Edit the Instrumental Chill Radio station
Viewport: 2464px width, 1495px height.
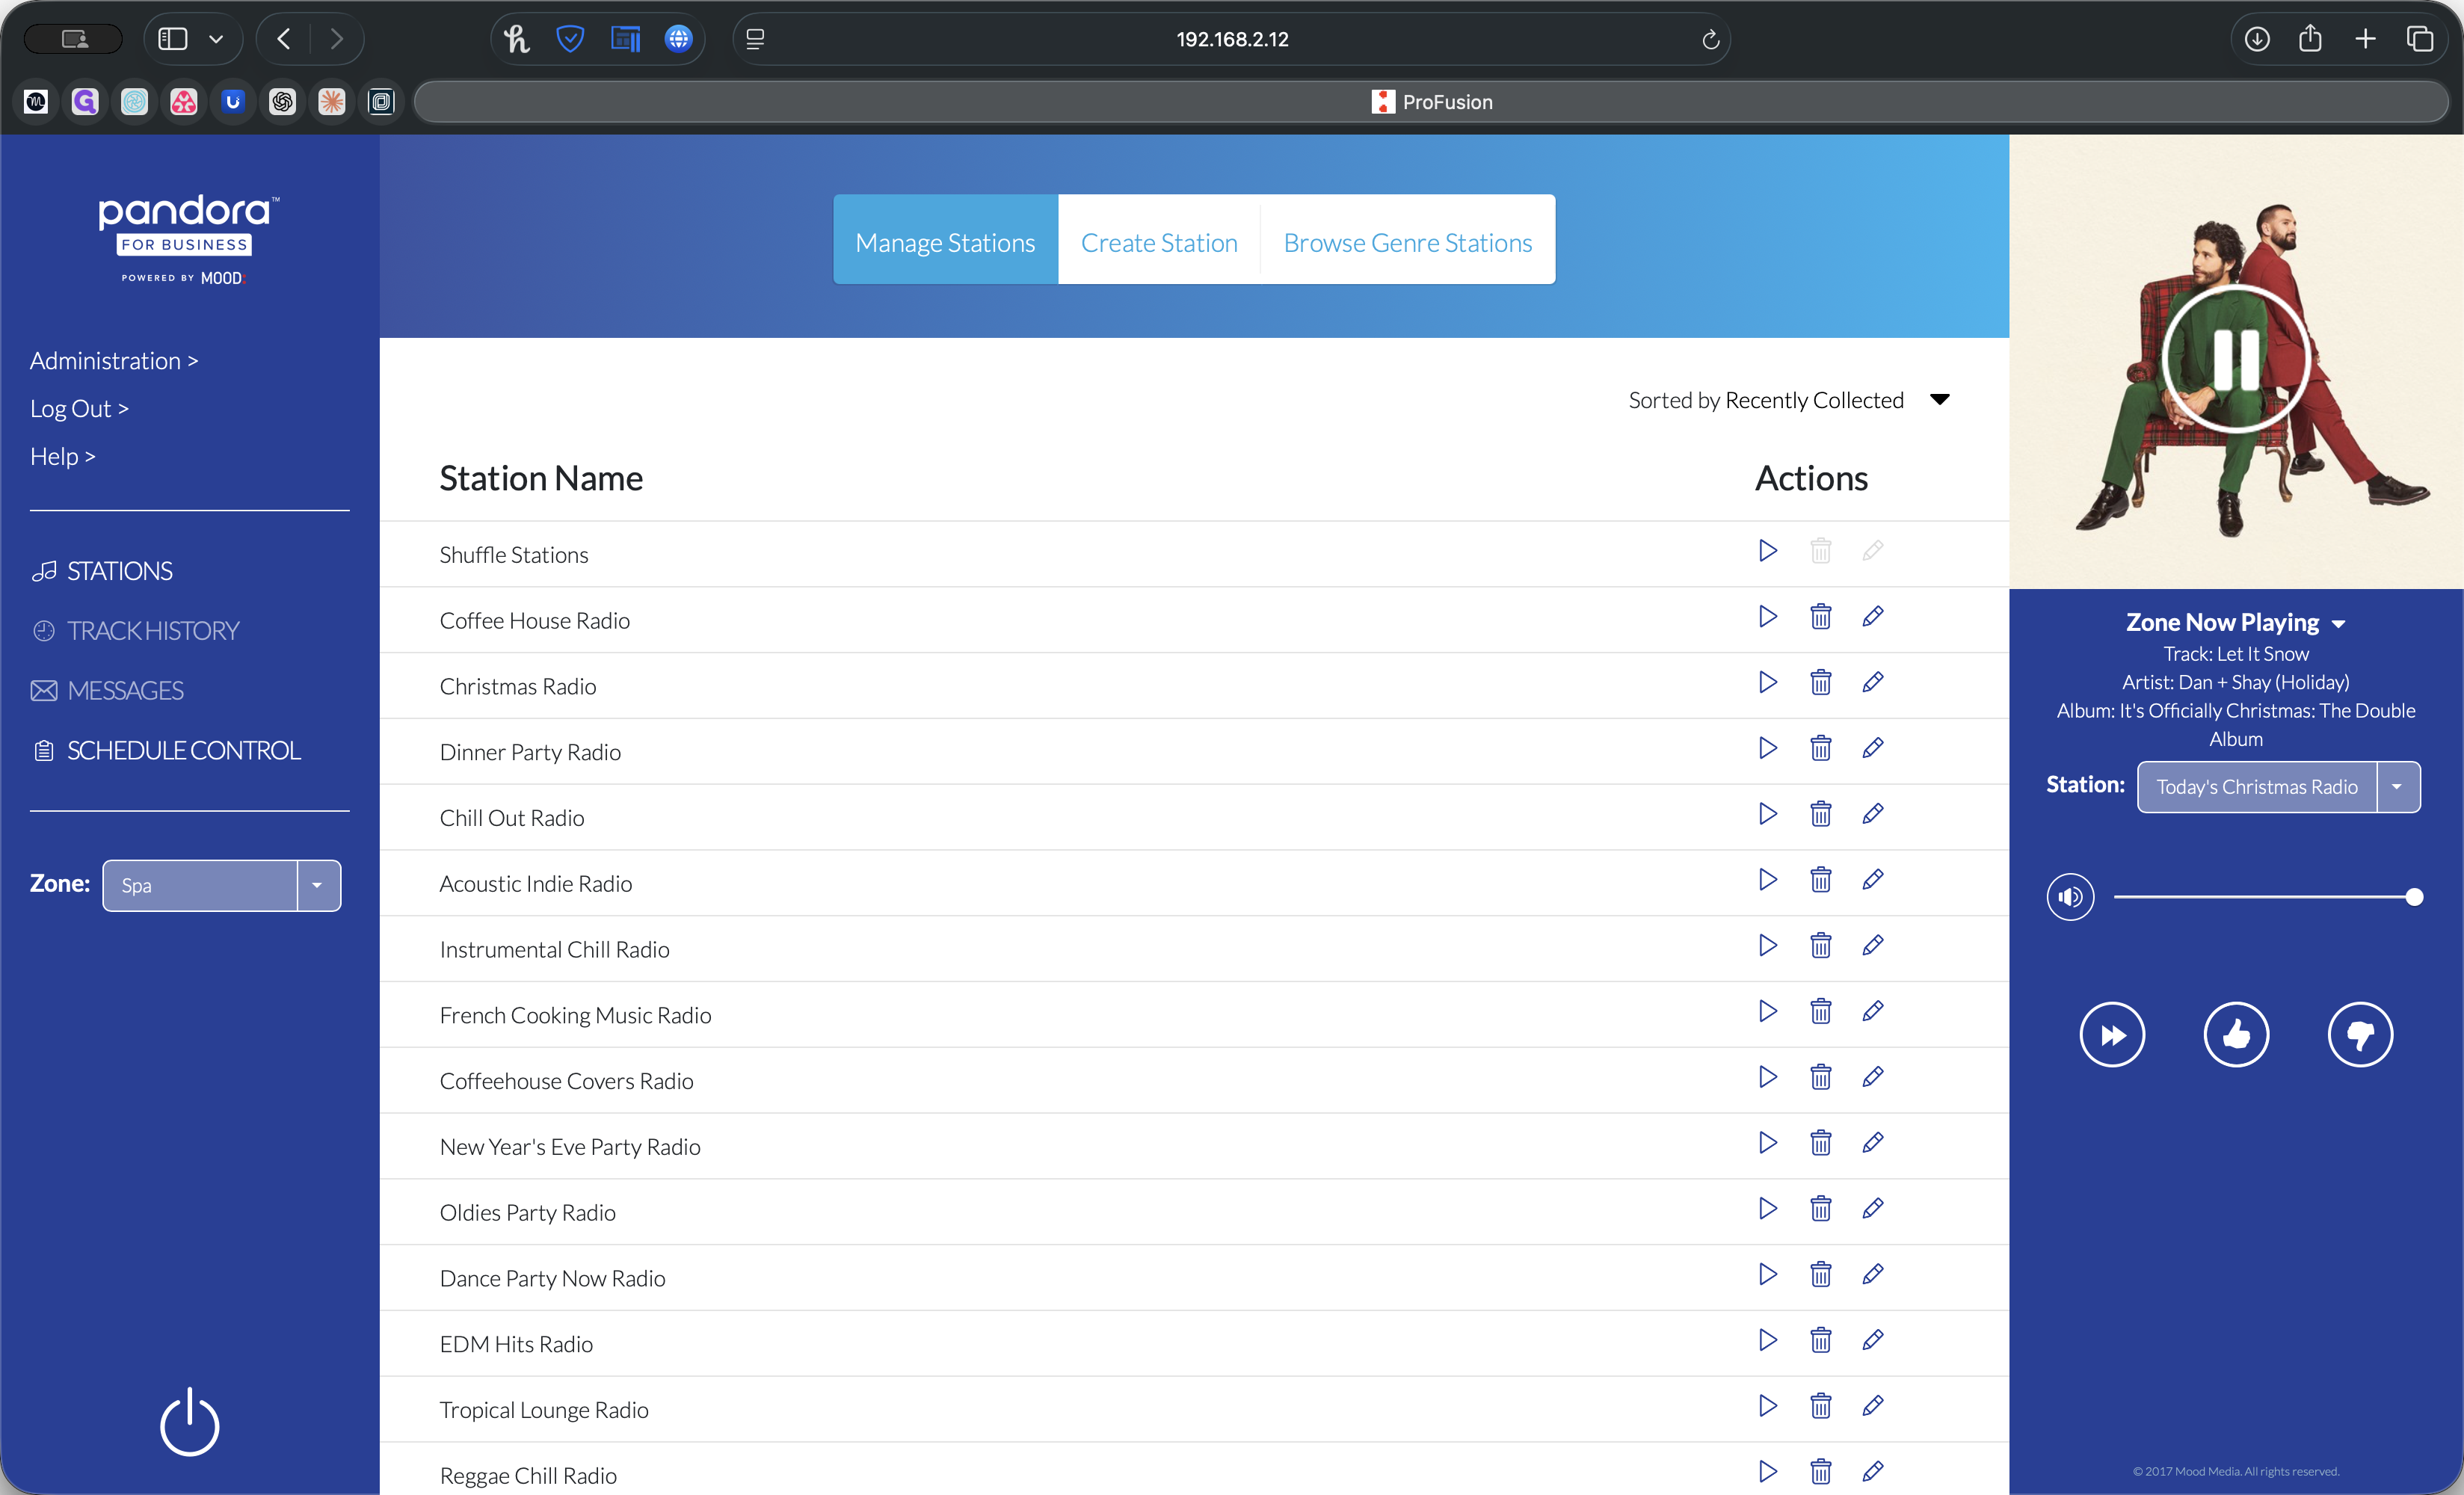click(1872, 946)
